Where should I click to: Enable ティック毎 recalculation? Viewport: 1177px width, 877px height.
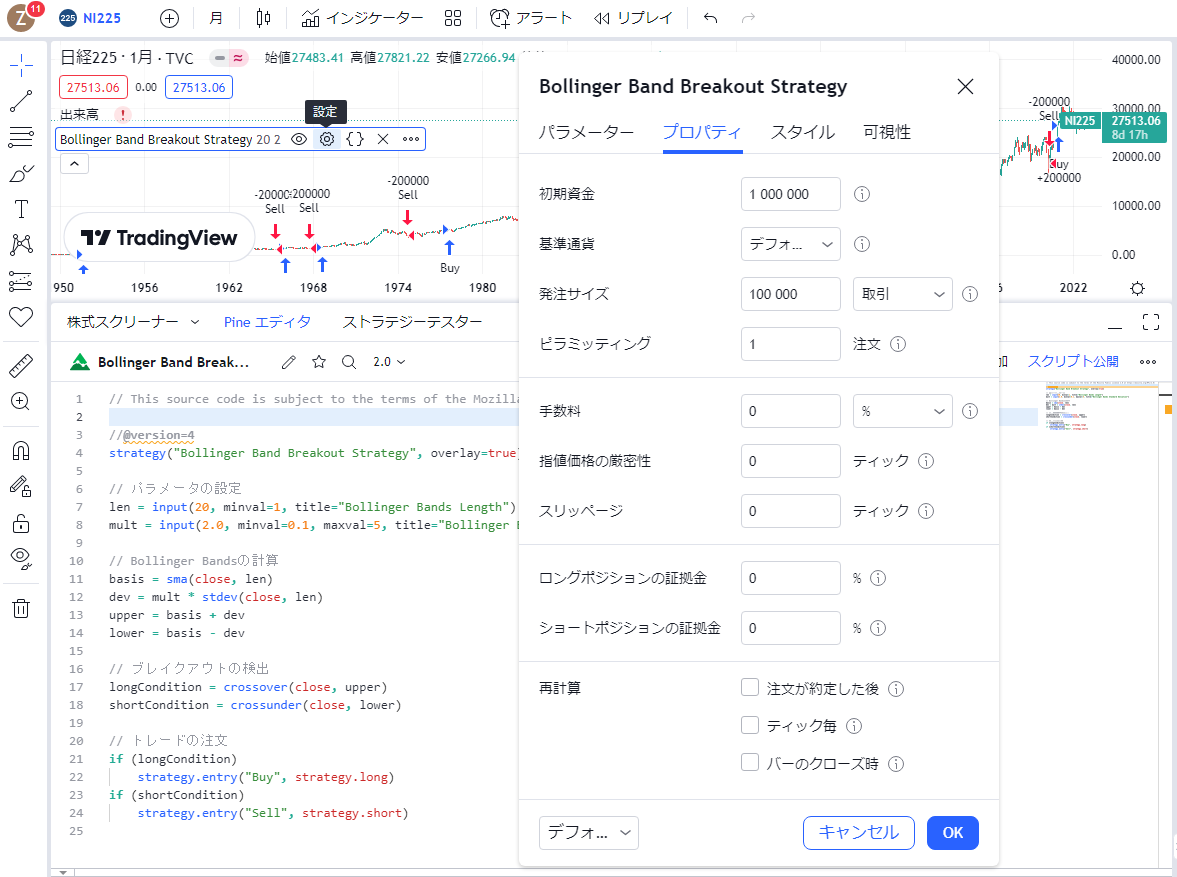(749, 724)
